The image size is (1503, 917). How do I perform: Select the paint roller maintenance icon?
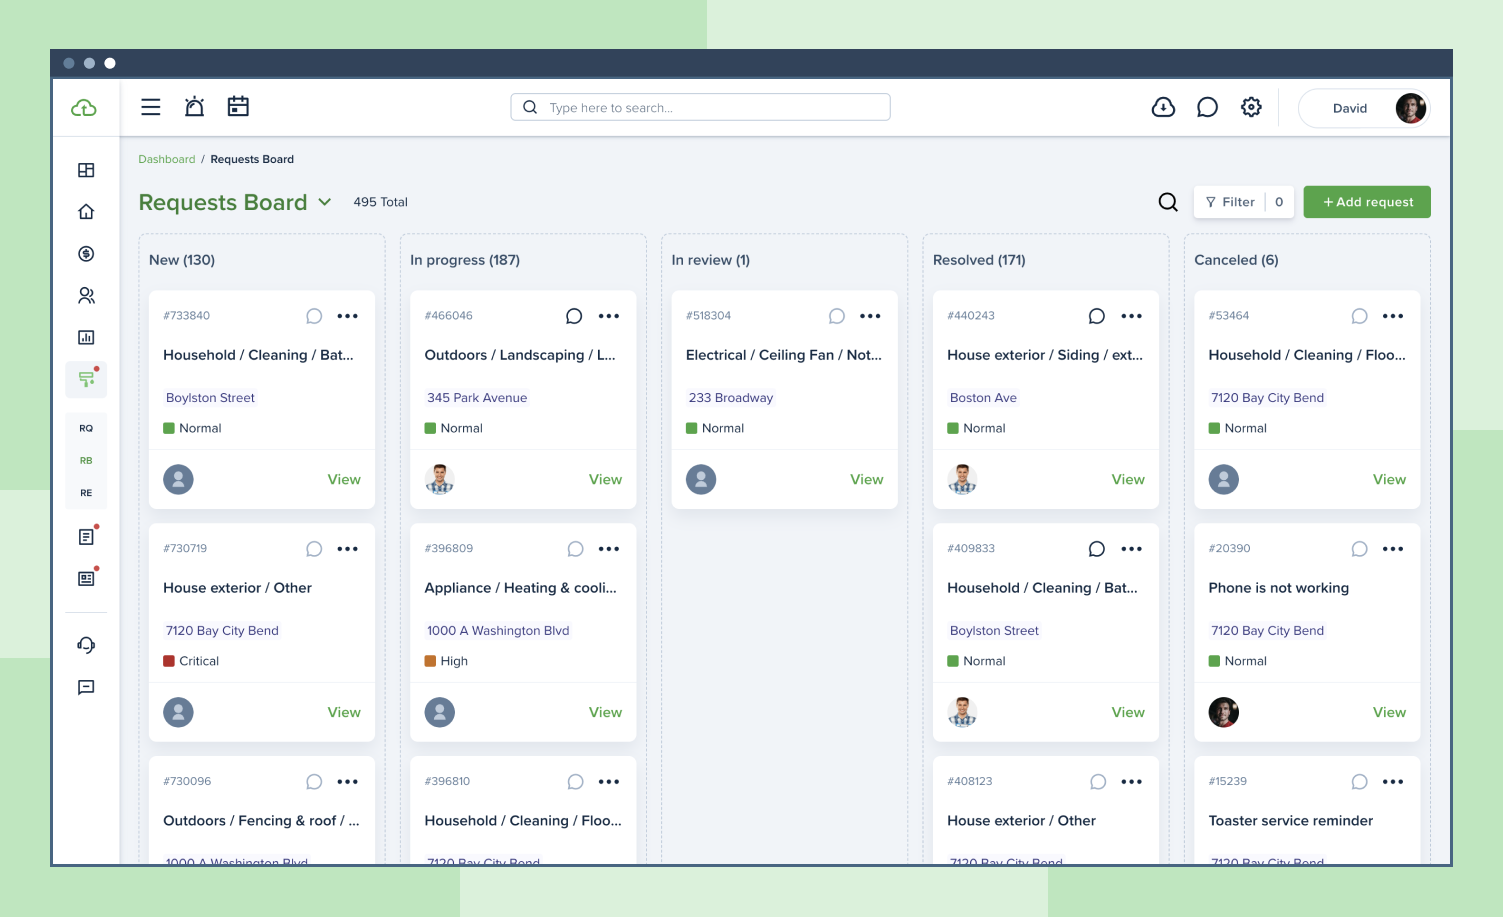[86, 379]
